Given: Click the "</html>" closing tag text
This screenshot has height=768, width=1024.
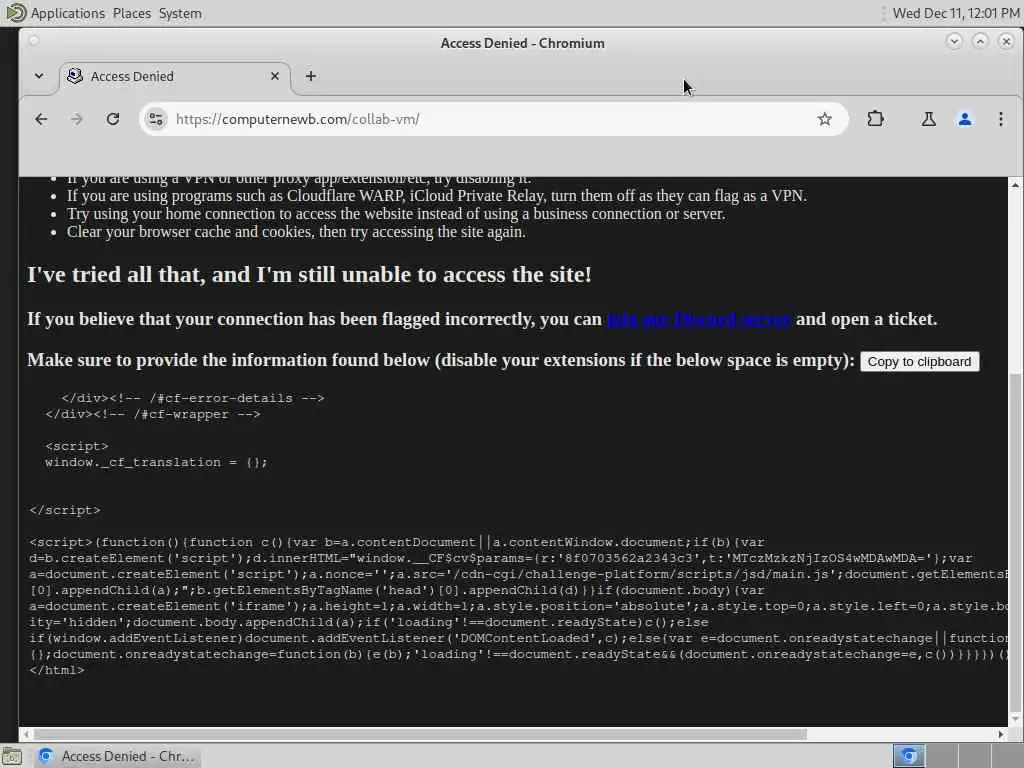Looking at the screenshot, I should coord(57,670).
